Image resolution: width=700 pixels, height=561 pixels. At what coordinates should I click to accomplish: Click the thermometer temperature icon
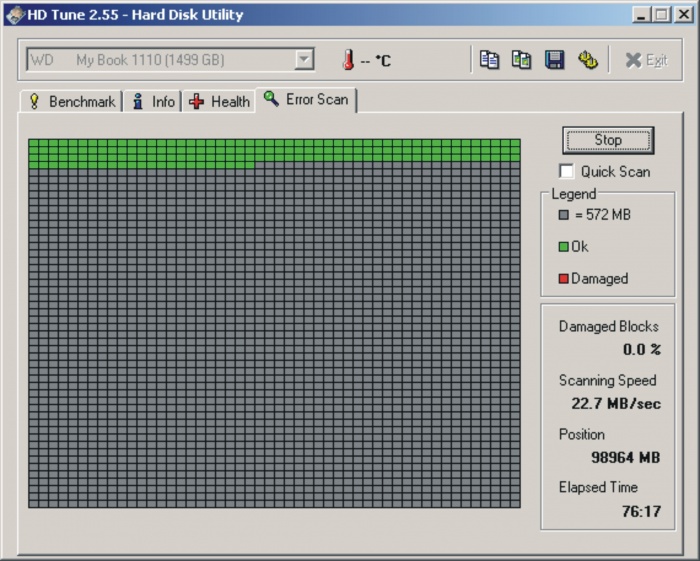tap(349, 60)
